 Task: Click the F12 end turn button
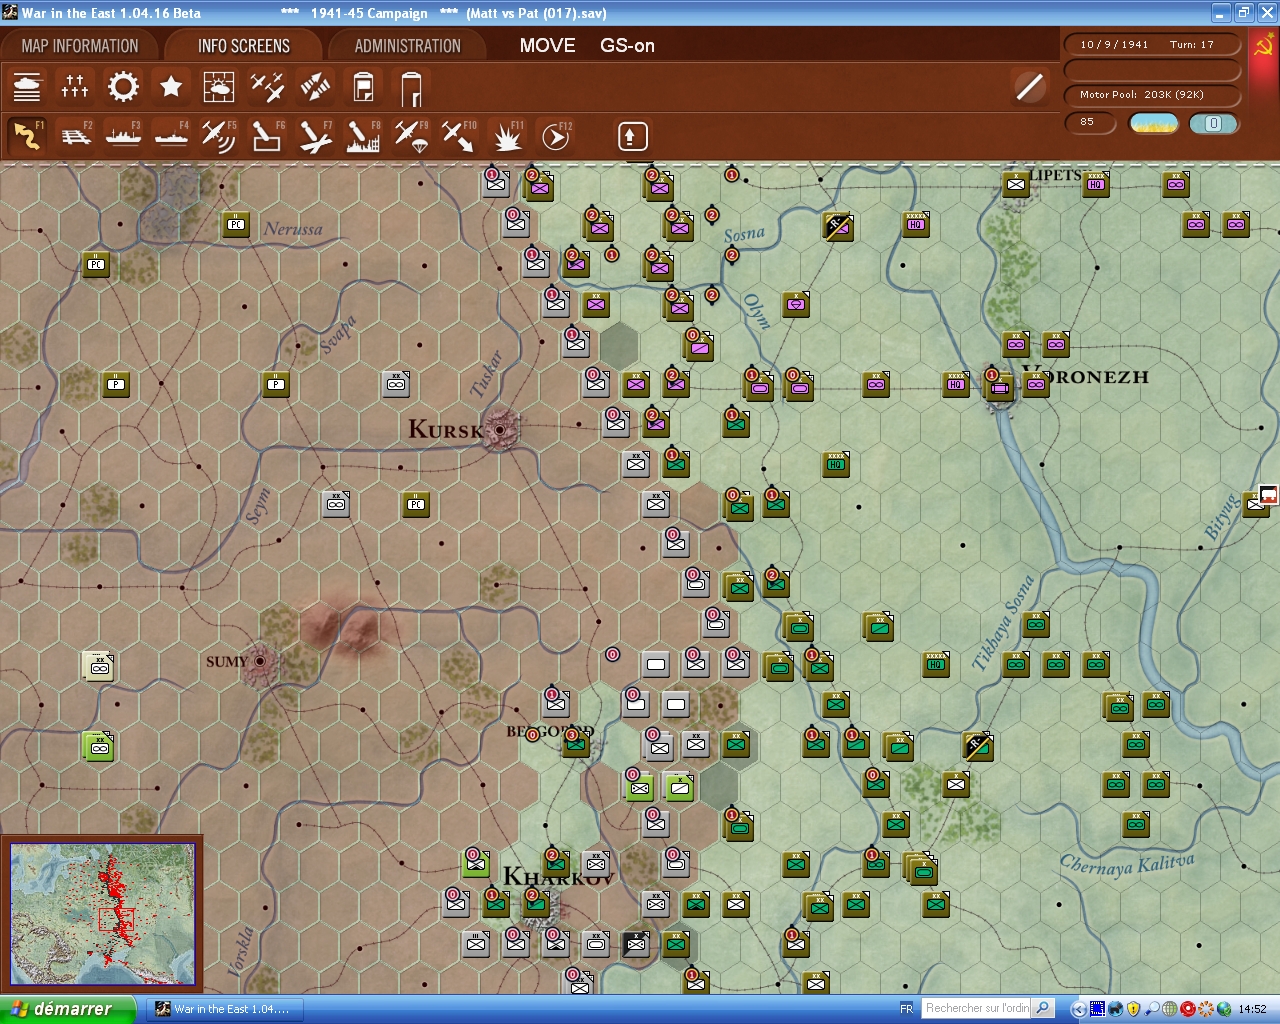point(555,135)
